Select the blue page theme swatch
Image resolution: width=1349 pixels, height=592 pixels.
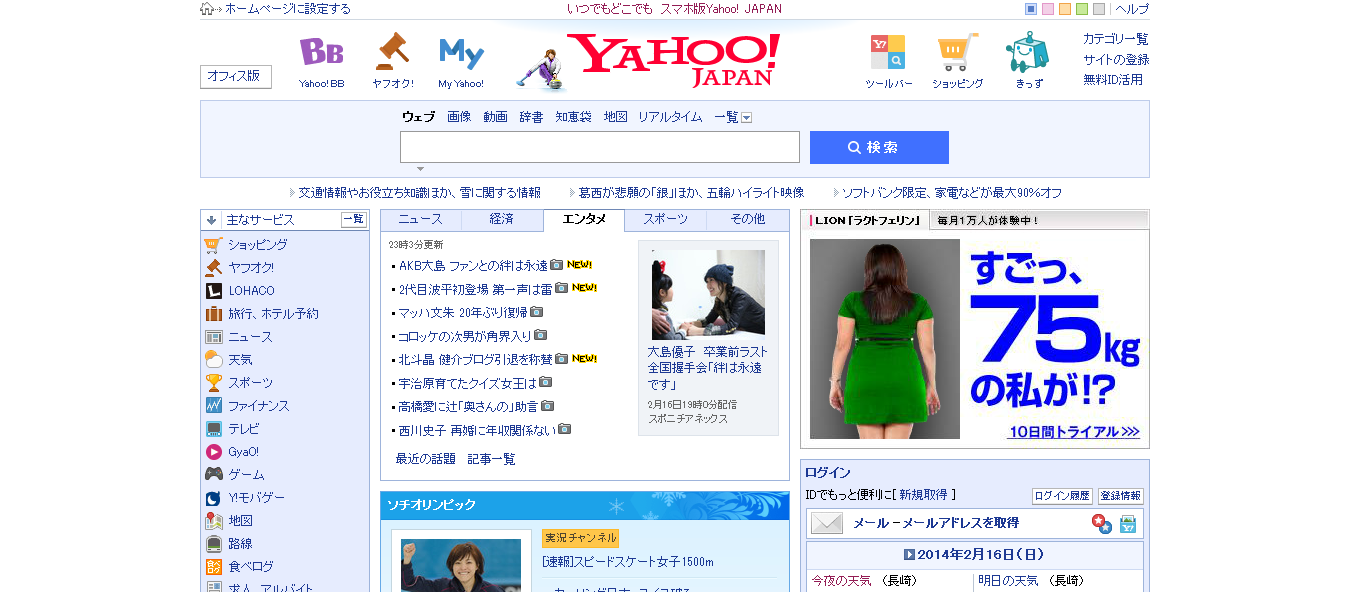coord(1031,9)
